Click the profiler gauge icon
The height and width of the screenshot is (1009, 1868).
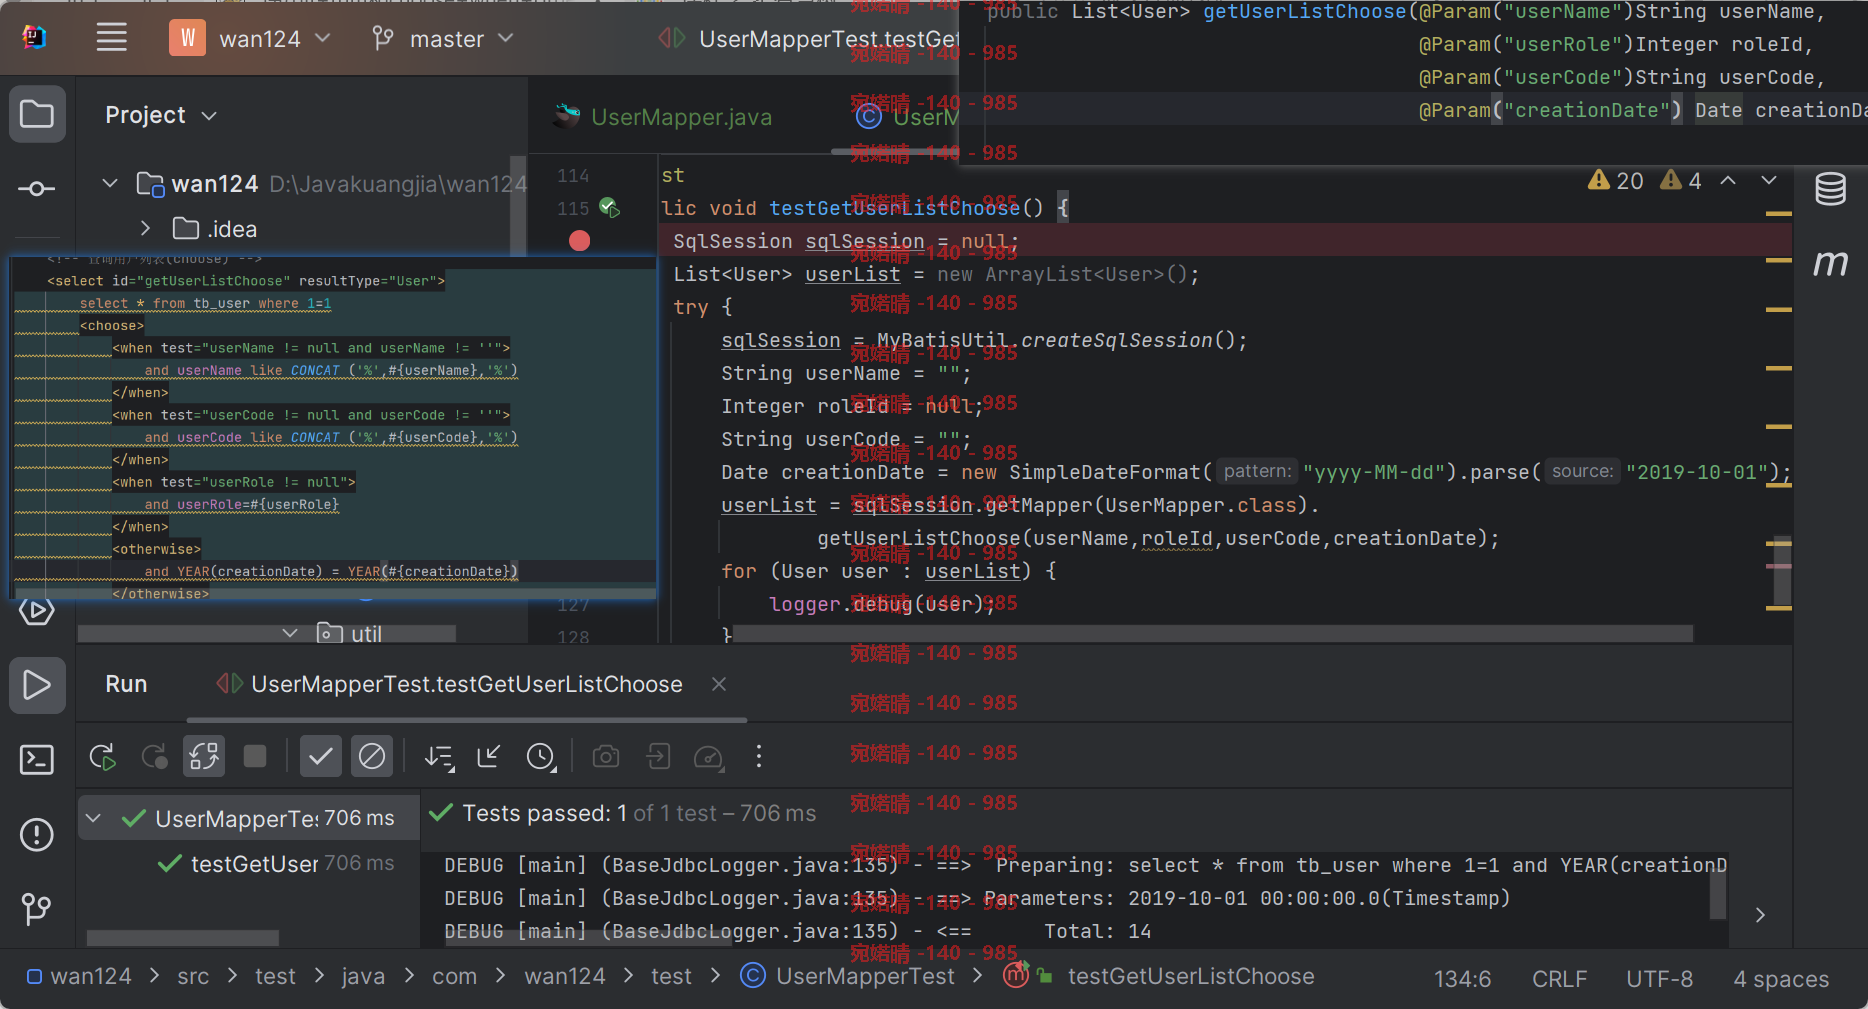709,757
